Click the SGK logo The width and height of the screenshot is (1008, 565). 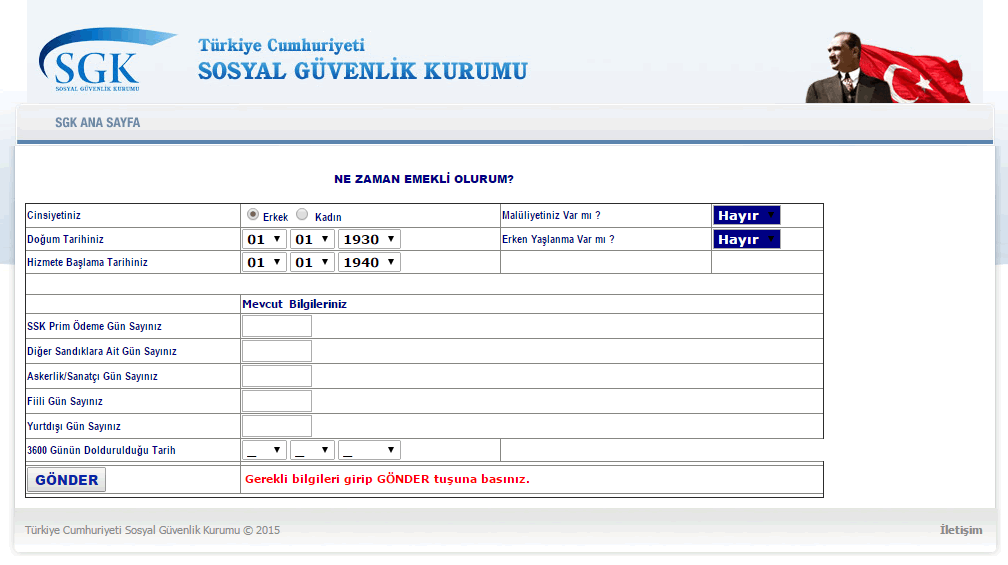click(x=107, y=60)
